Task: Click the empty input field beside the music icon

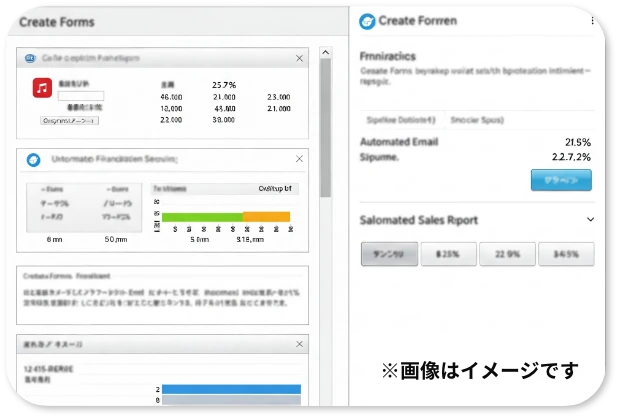Action: (x=74, y=96)
